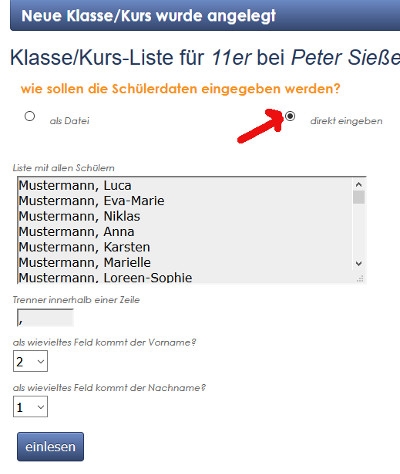This screenshot has height=474, width=400.
Task: Click the textarea resize grip handle
Action: [x=360, y=279]
